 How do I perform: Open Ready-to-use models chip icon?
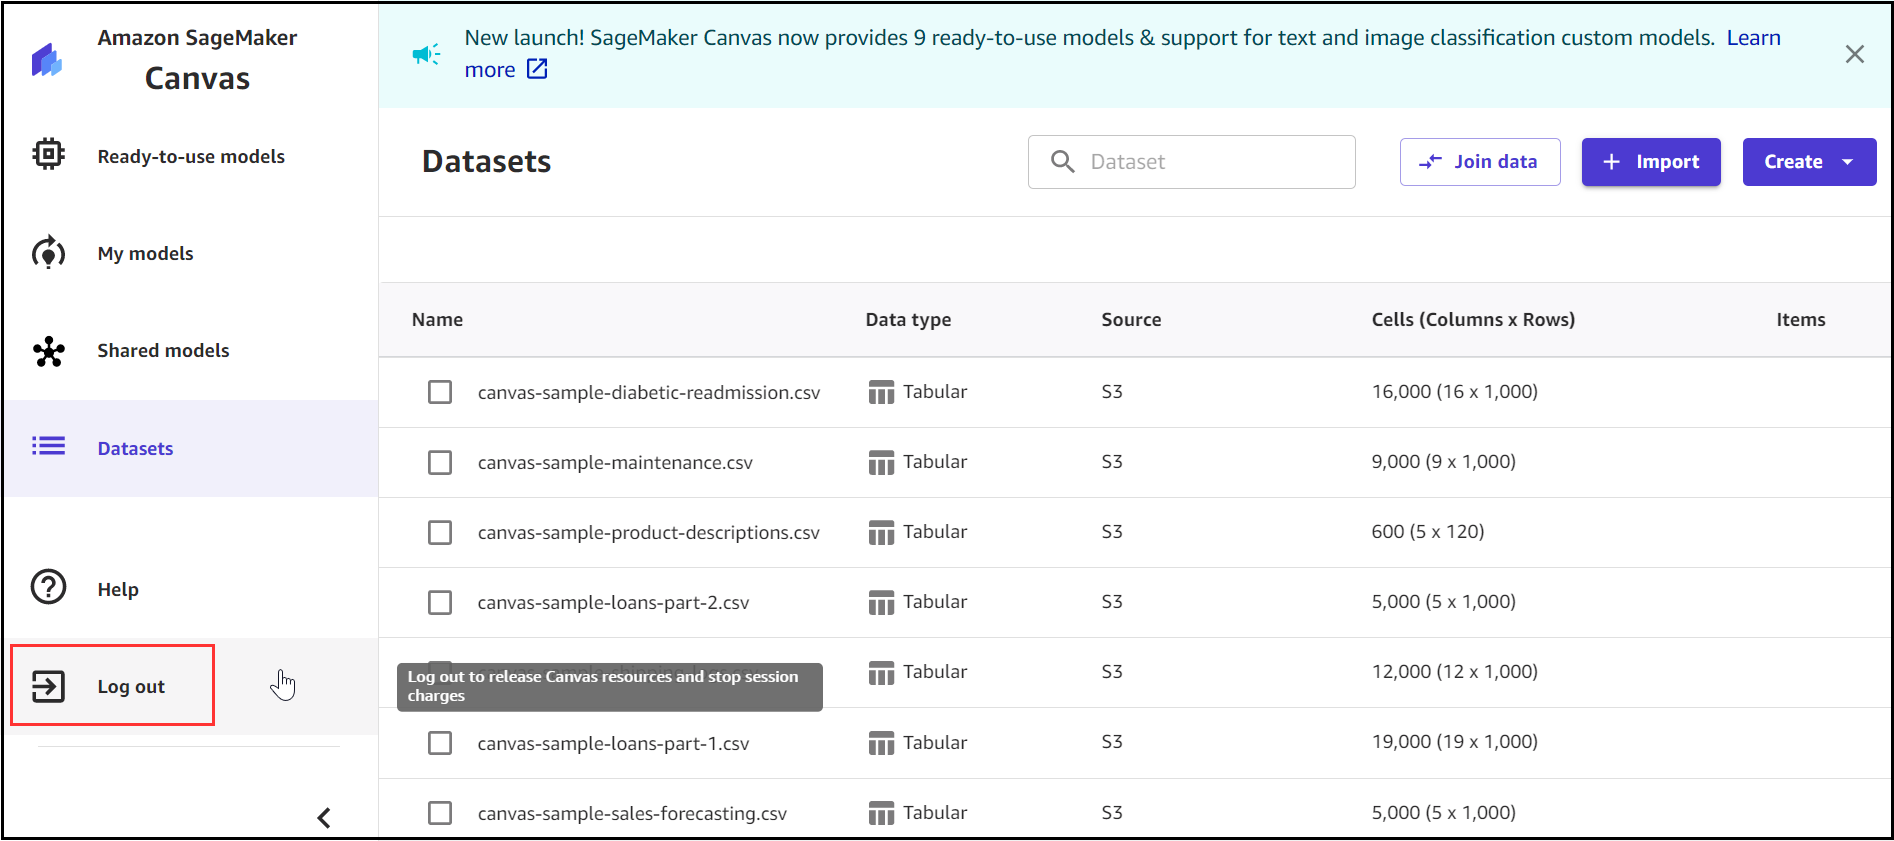click(x=48, y=154)
